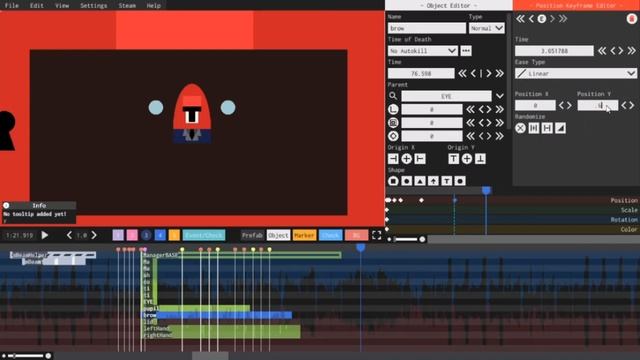Toggle the parent position offset icon
This screenshot has width=640, height=360.
(393, 109)
